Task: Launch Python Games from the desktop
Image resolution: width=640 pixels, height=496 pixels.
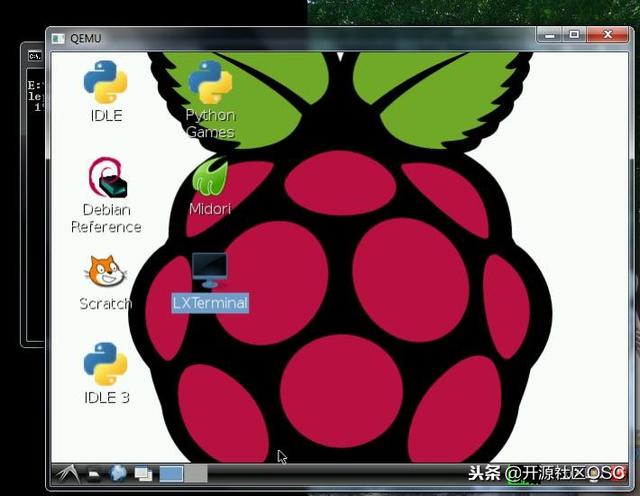Action: 210,82
